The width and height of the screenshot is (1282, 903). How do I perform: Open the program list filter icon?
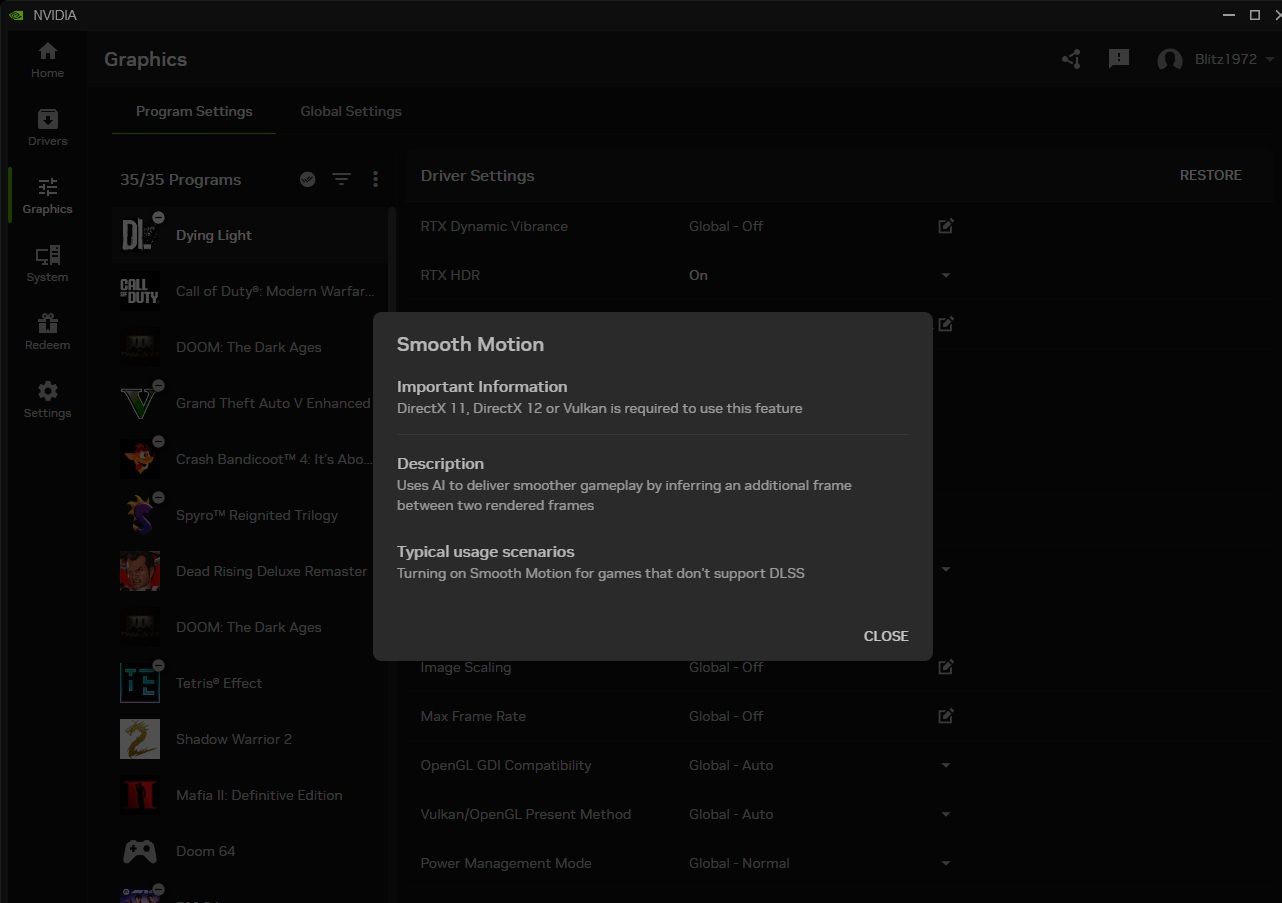pyautogui.click(x=341, y=179)
